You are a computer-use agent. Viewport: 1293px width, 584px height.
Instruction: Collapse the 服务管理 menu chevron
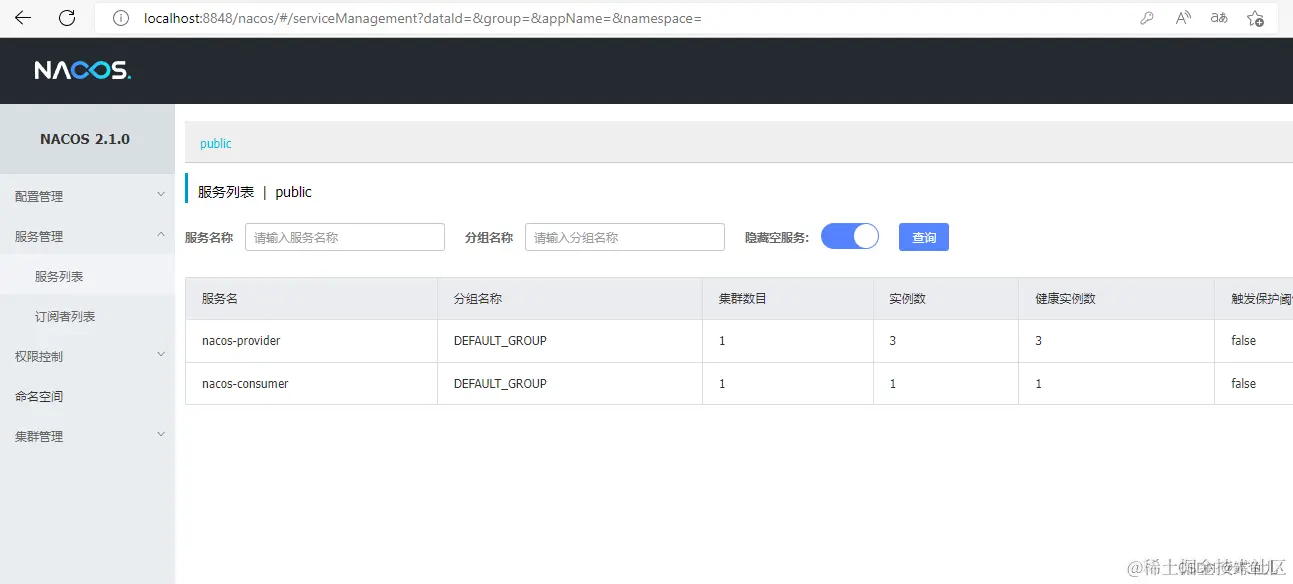[161, 235]
